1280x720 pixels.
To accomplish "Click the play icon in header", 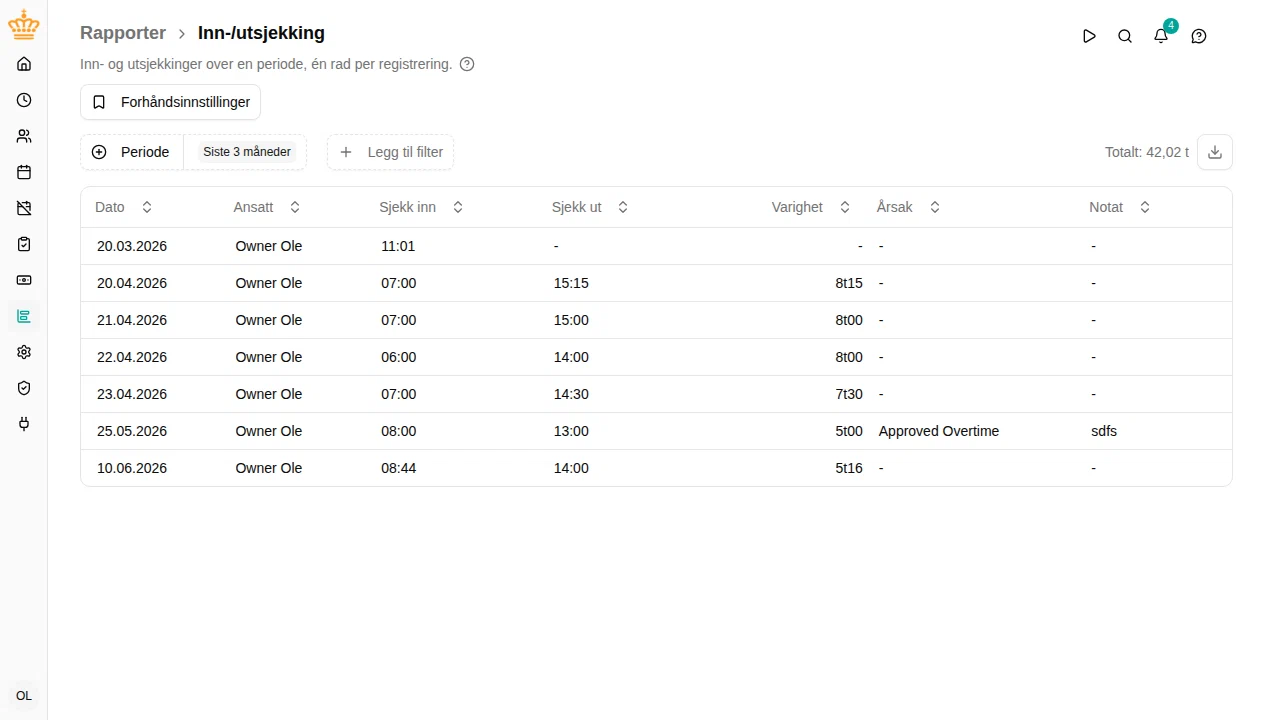I will (1089, 36).
